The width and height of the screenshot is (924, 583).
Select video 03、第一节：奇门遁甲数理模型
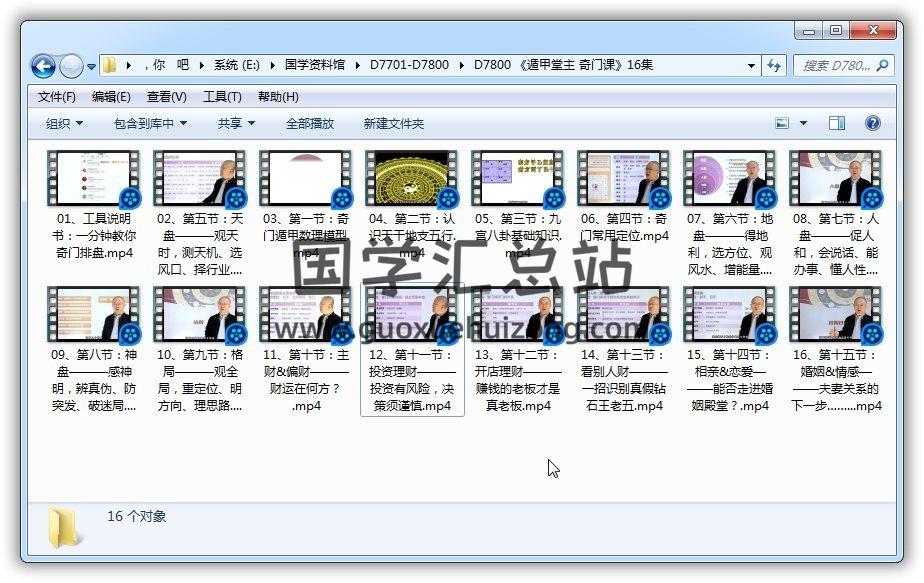point(306,205)
